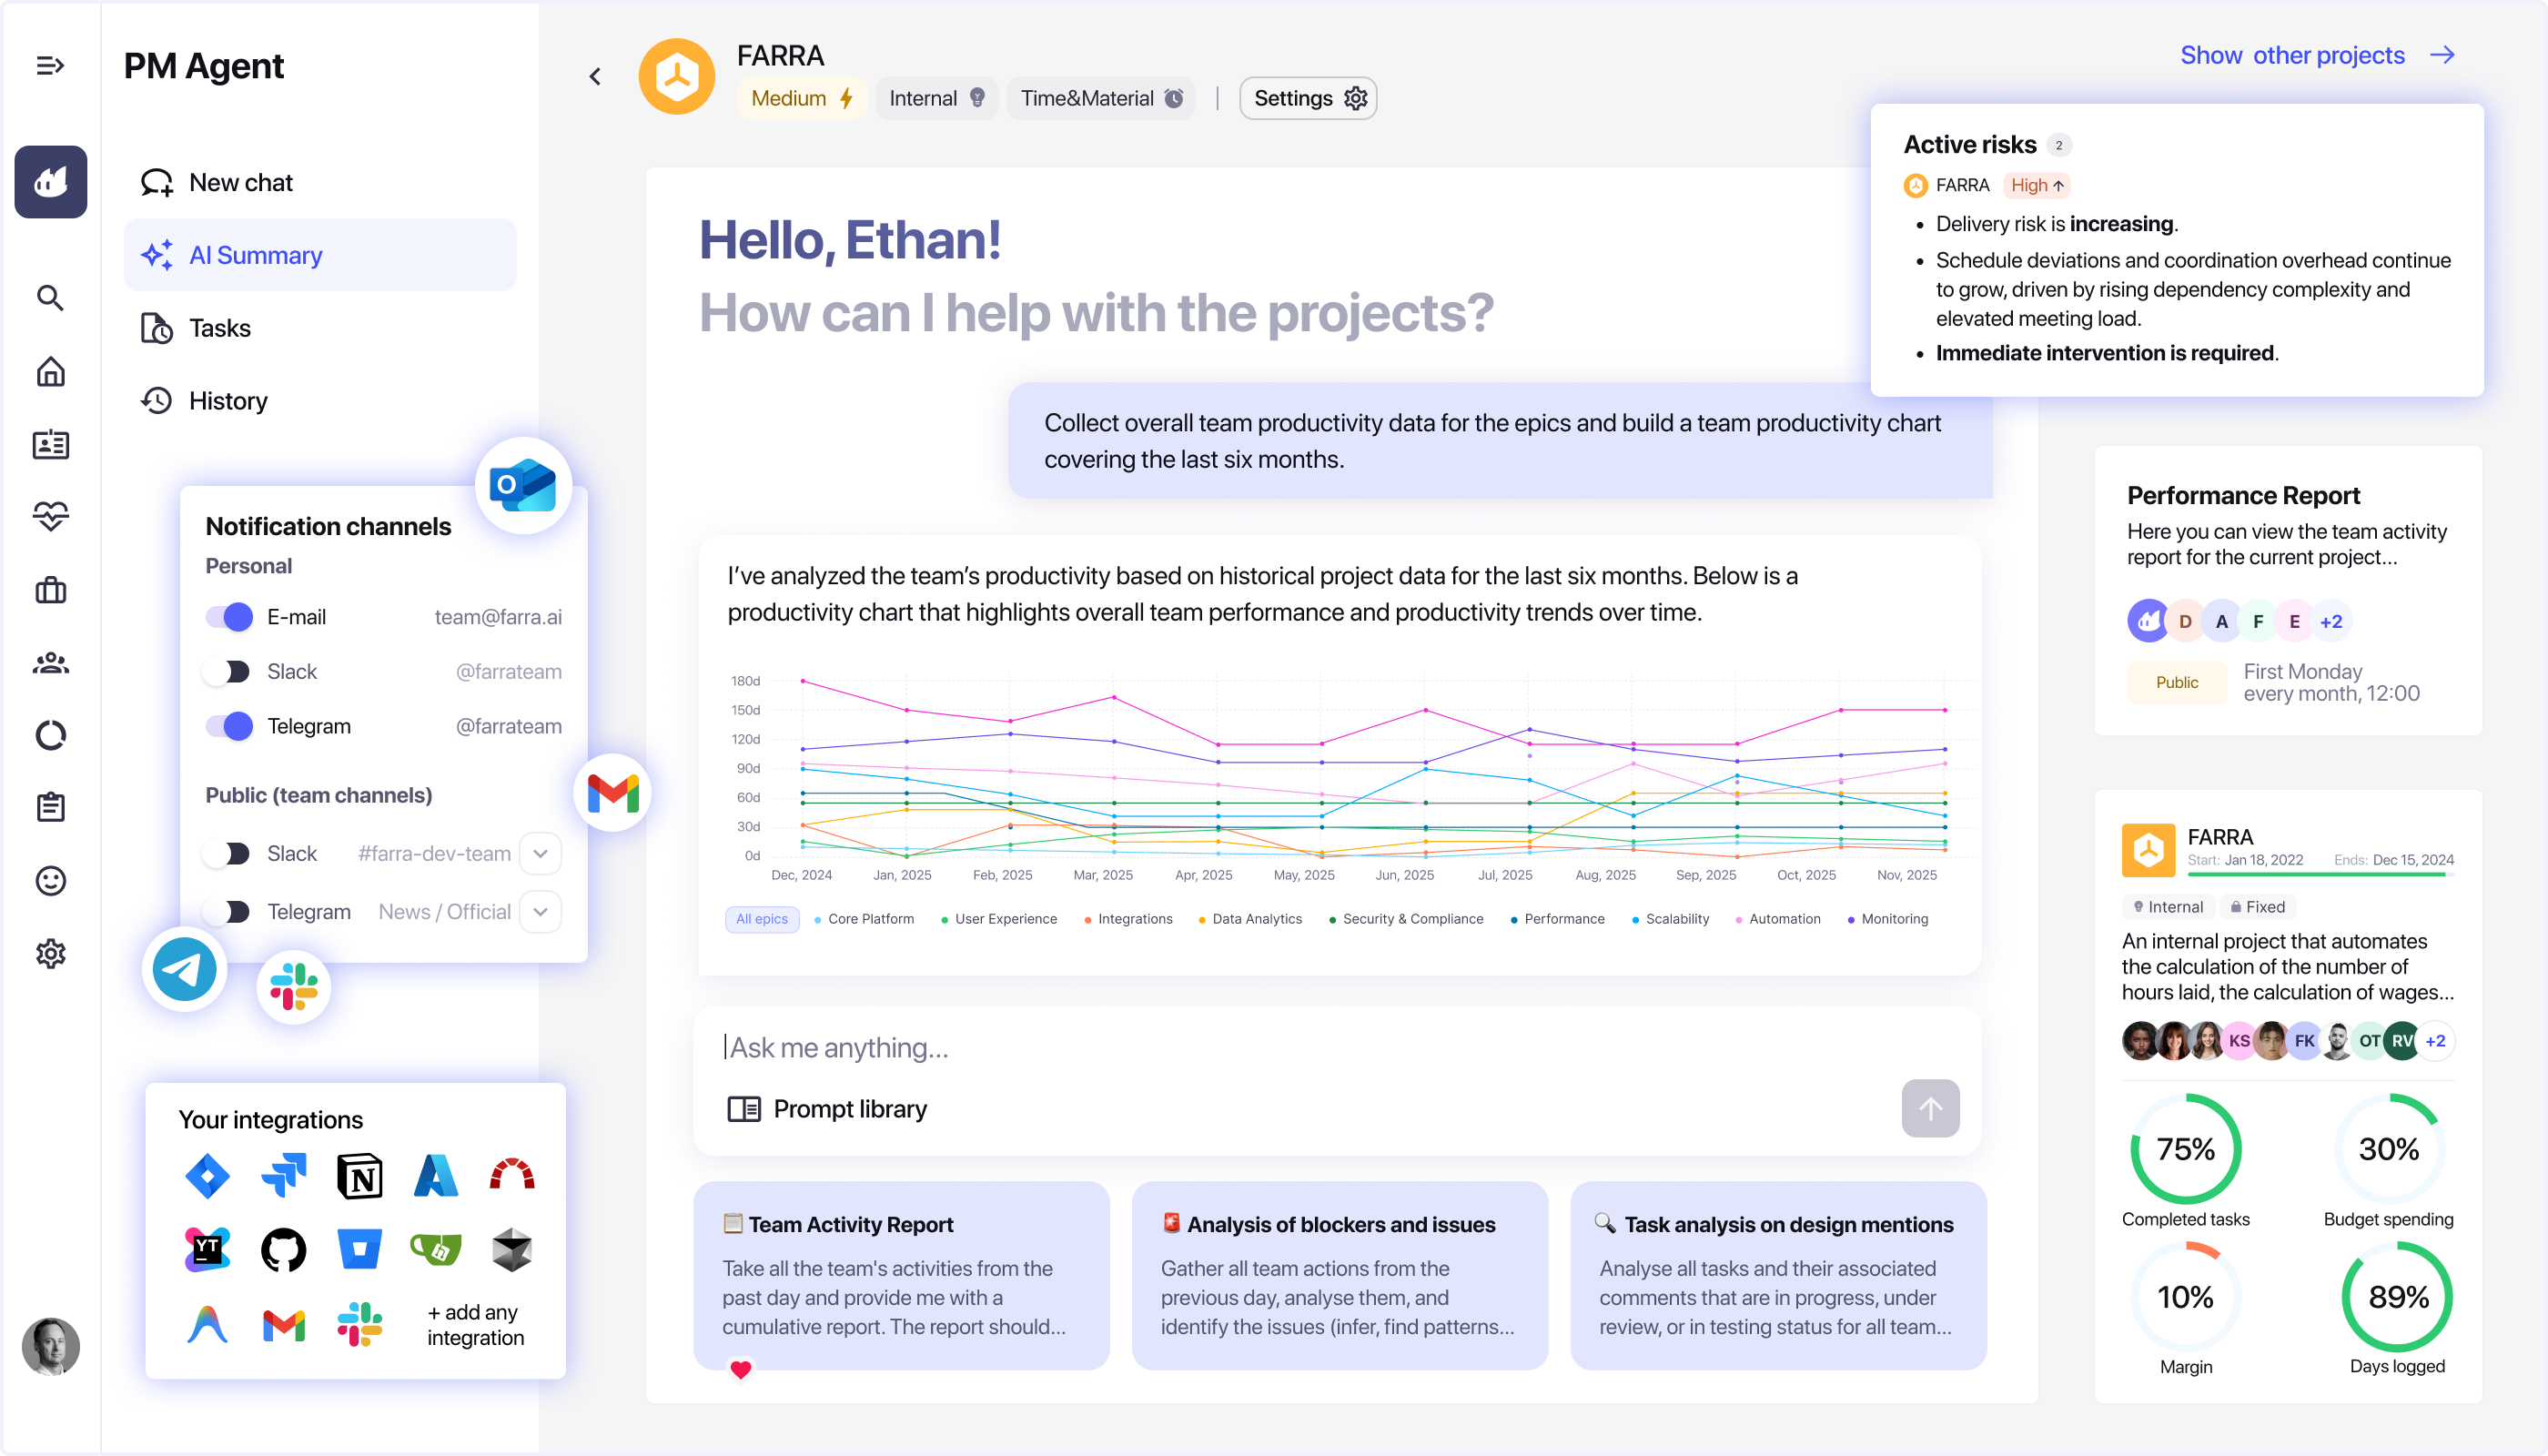
Task: Click the back chevron beside FARRA
Action: [595, 77]
